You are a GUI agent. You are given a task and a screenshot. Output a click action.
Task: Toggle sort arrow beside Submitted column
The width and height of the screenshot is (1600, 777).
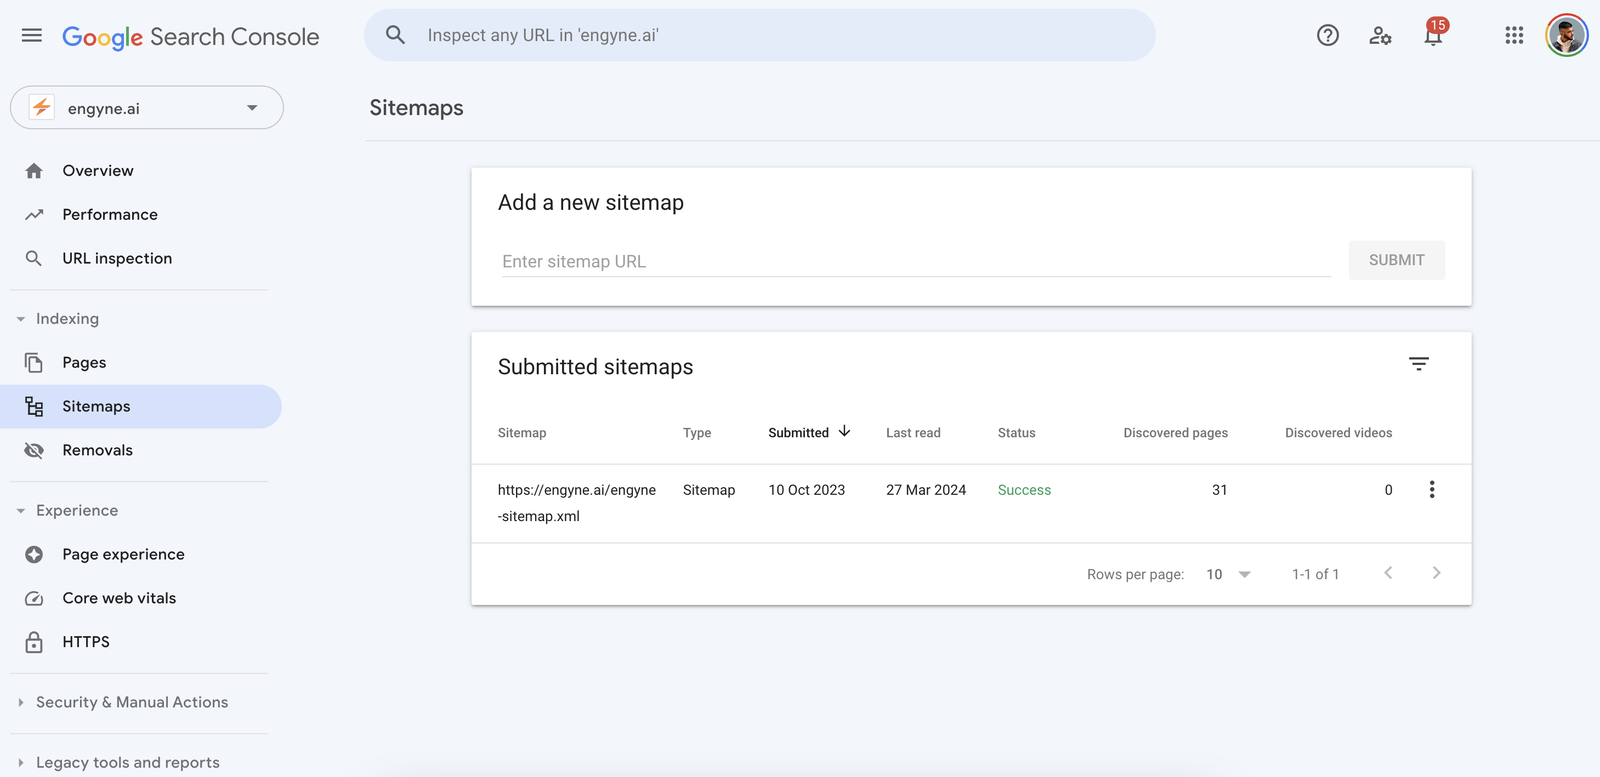coord(844,431)
